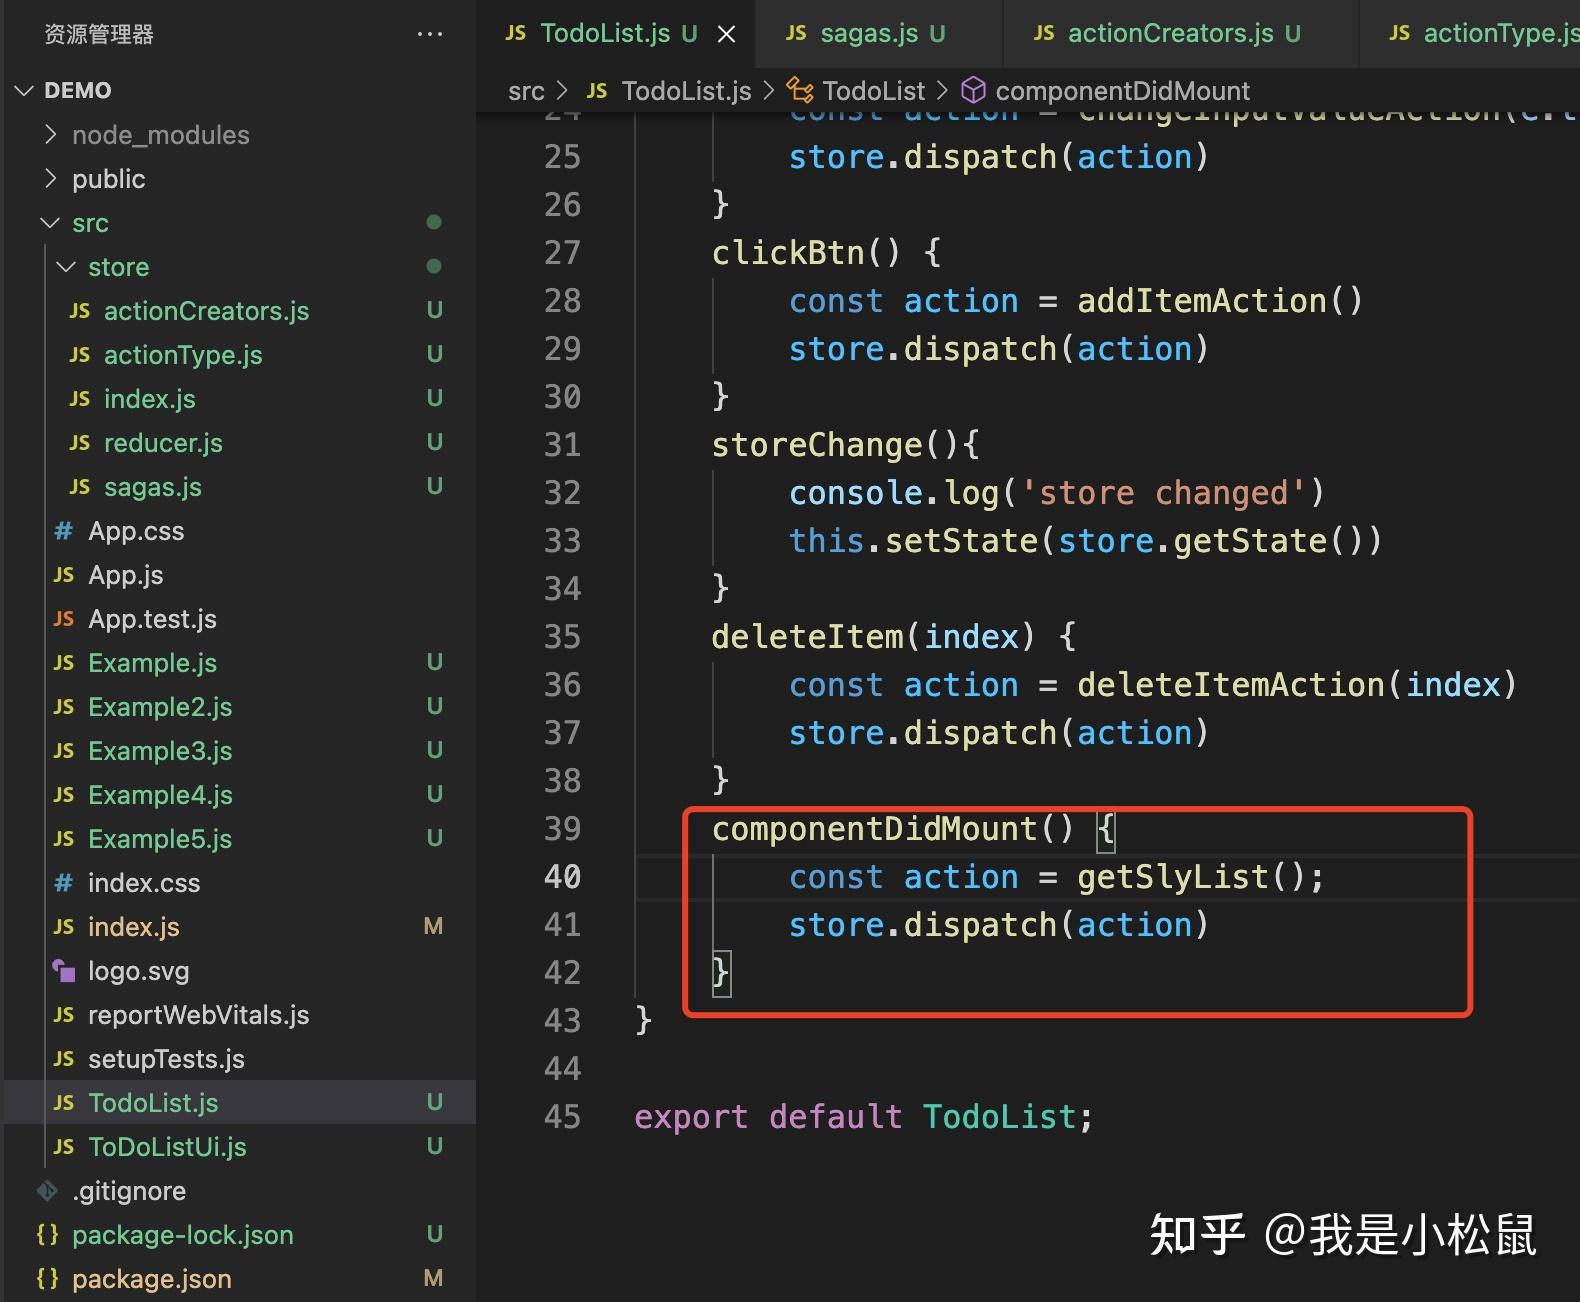Click the explorer panel title 资源管理器
Image resolution: width=1580 pixels, height=1302 pixels.
(x=99, y=34)
